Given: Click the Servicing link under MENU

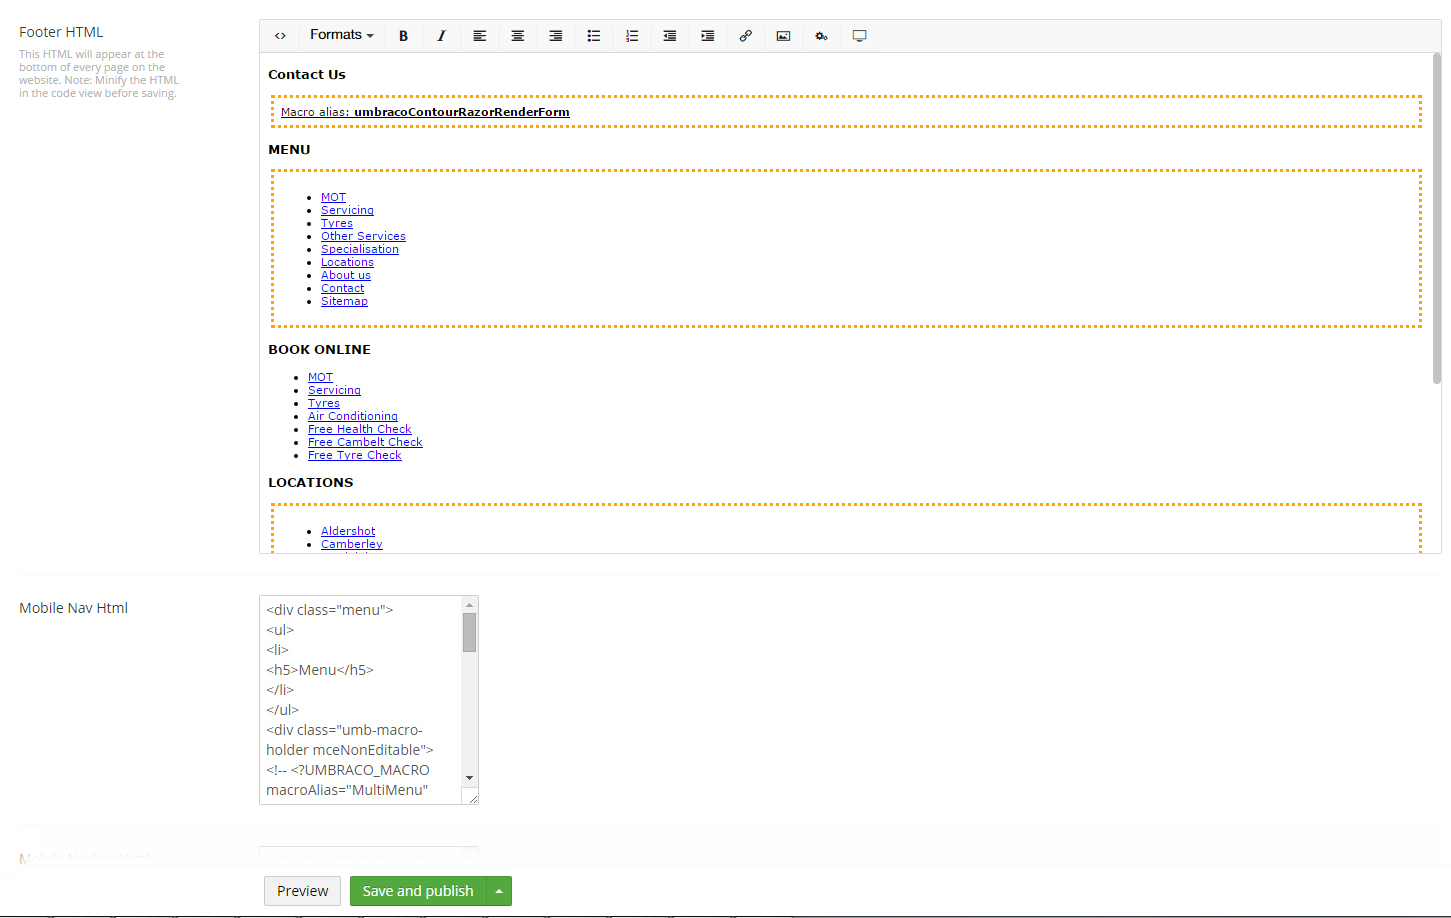Looking at the screenshot, I should tap(347, 211).
